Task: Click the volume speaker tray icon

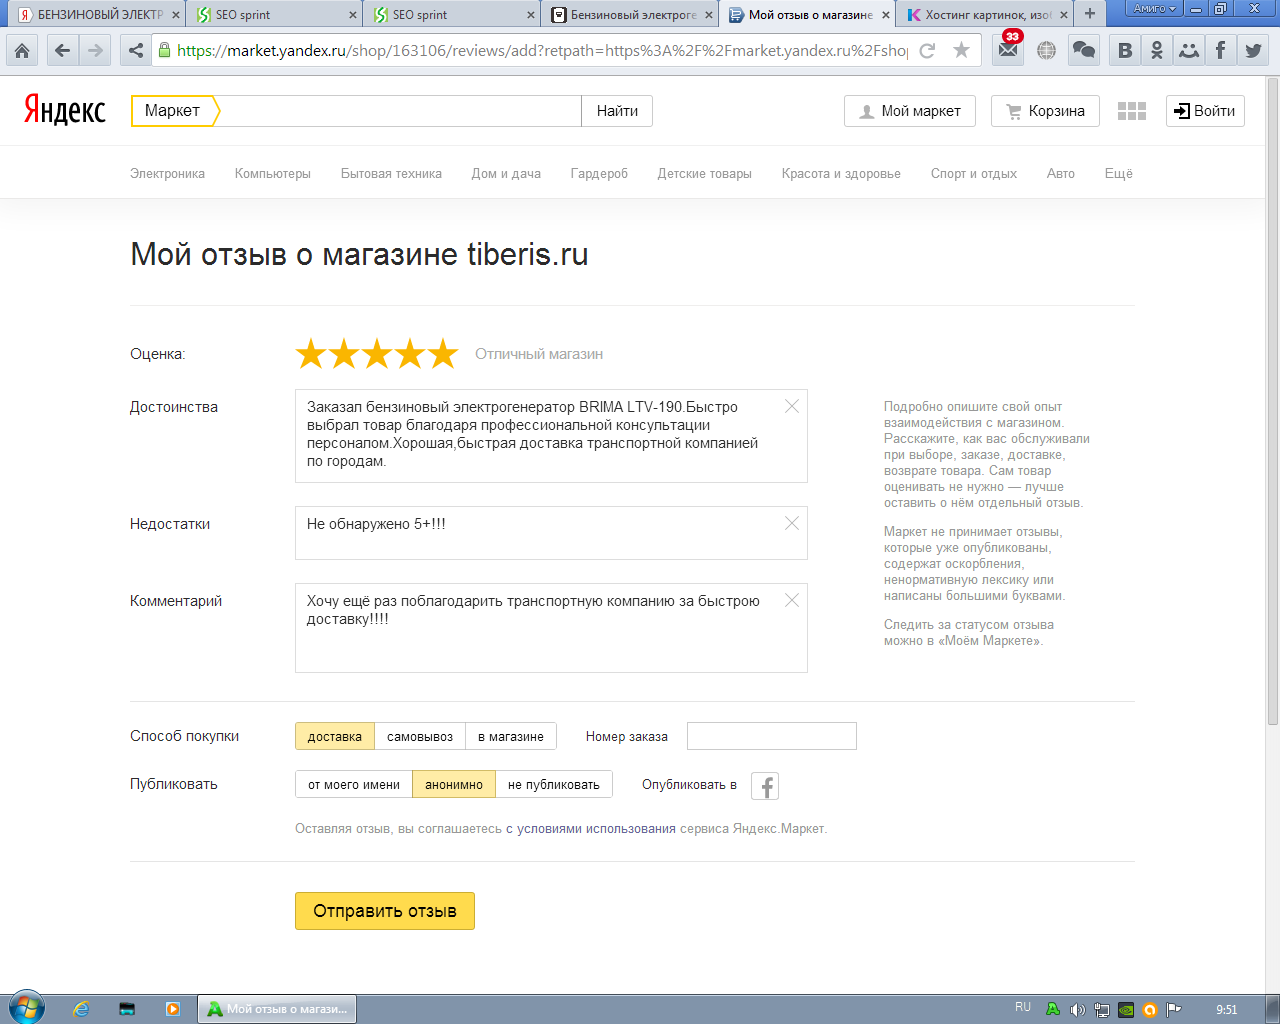Action: pyautogui.click(x=1077, y=1009)
